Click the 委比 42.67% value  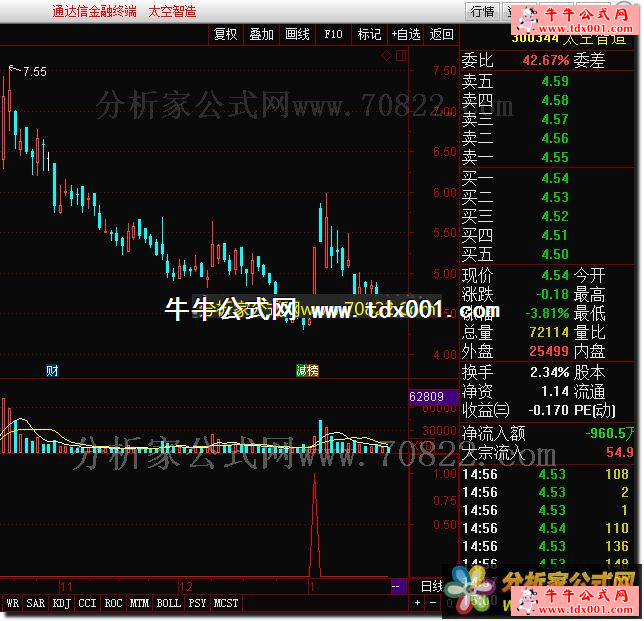(x=545, y=60)
